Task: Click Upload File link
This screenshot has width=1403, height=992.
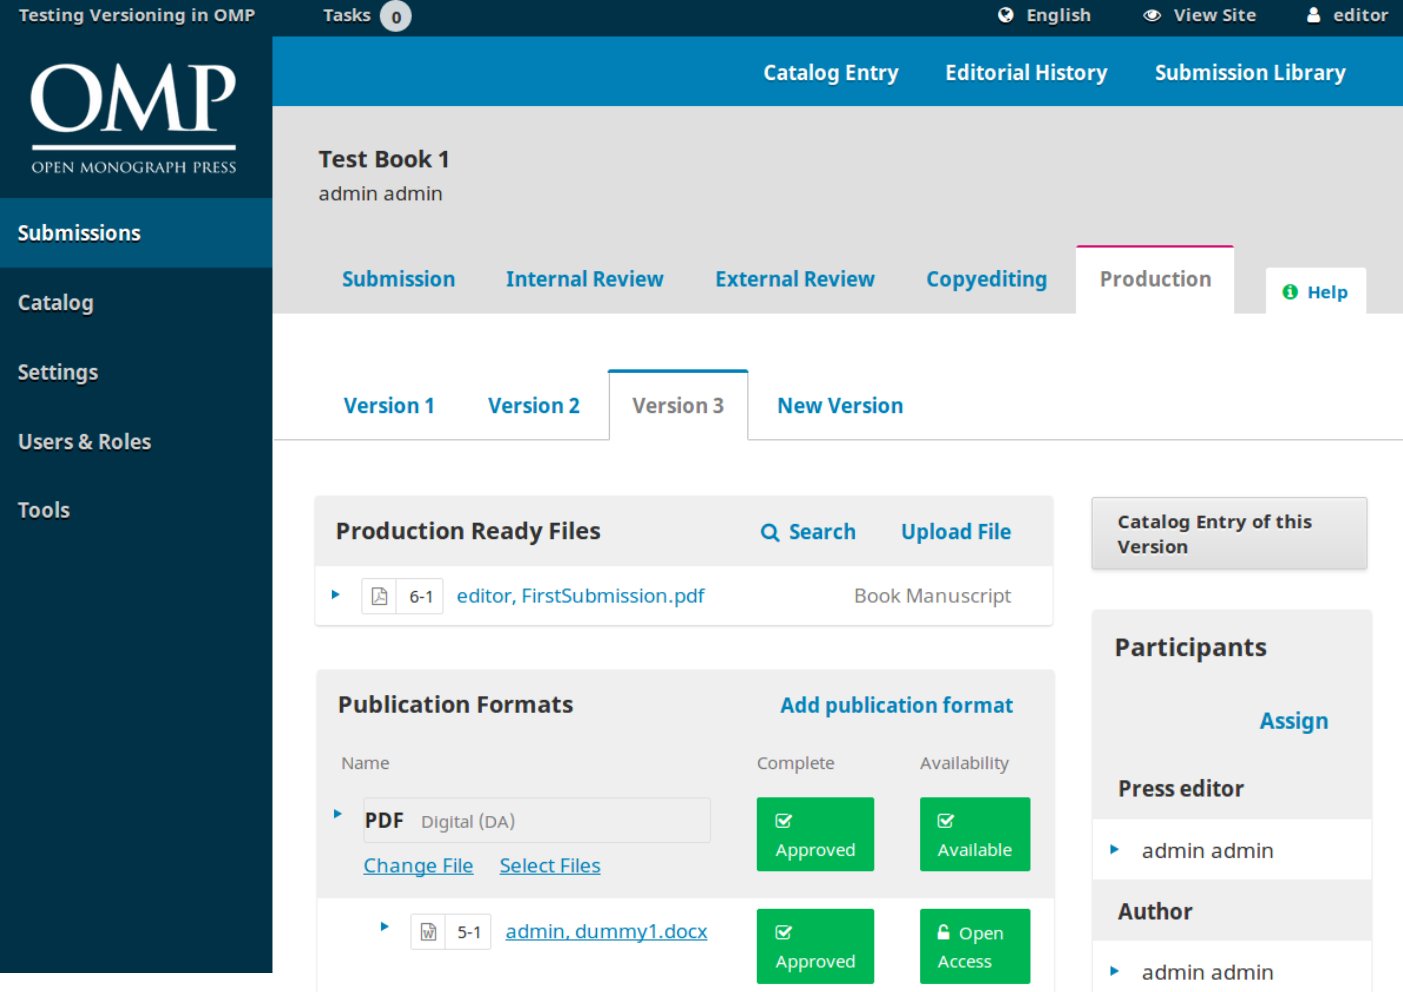Action: (956, 532)
